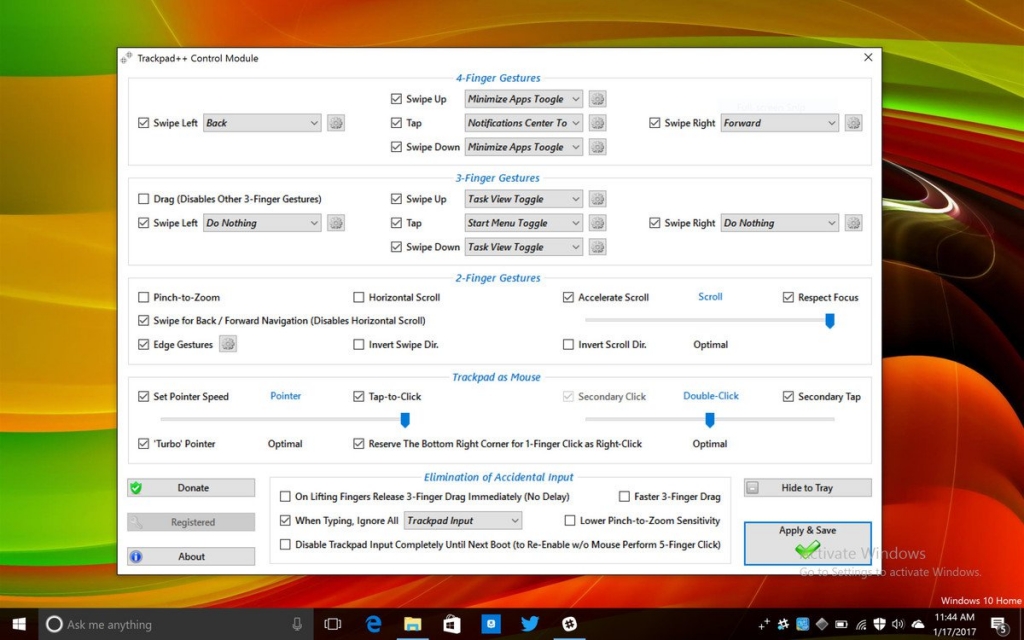Open Task View from the taskbar

tap(333, 624)
